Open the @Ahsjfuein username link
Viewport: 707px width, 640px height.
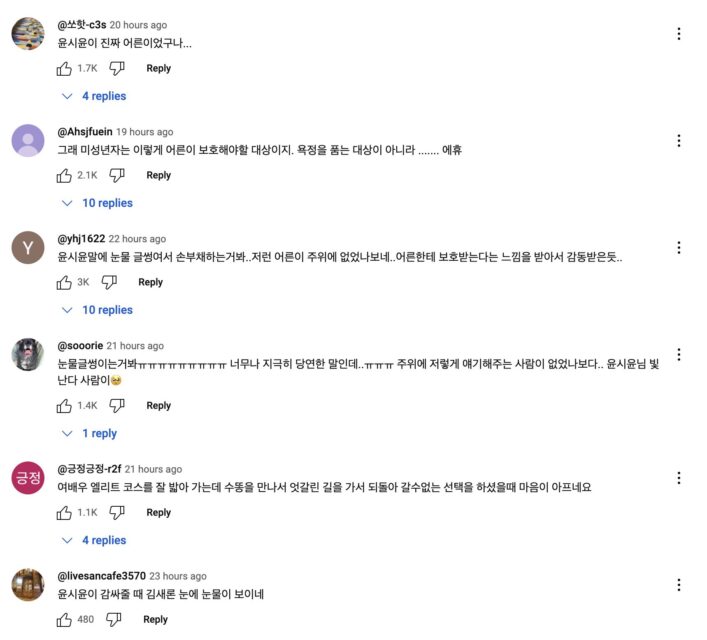[84, 132]
